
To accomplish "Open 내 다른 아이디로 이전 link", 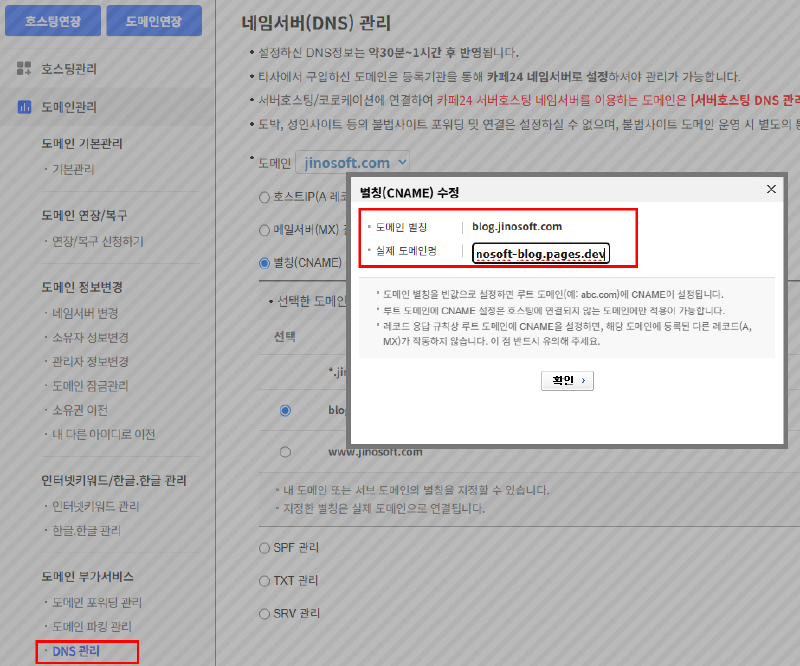I will click(x=104, y=434).
